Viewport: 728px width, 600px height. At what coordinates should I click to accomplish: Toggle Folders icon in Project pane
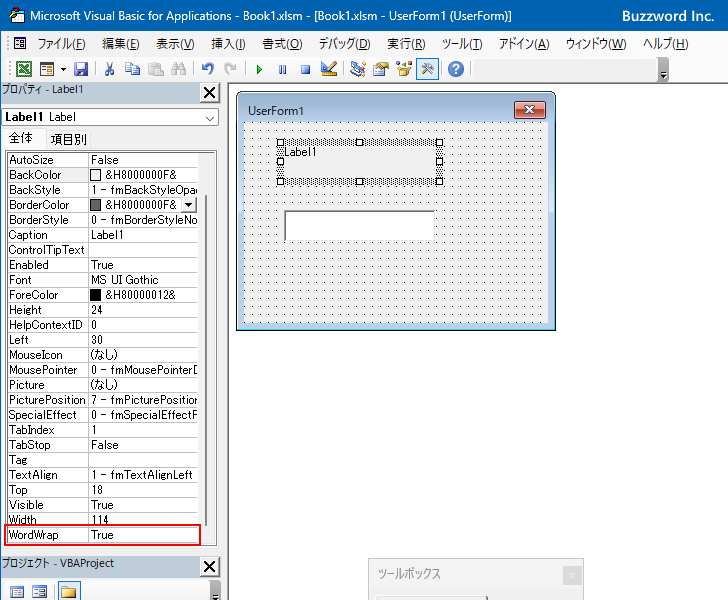coord(69,591)
